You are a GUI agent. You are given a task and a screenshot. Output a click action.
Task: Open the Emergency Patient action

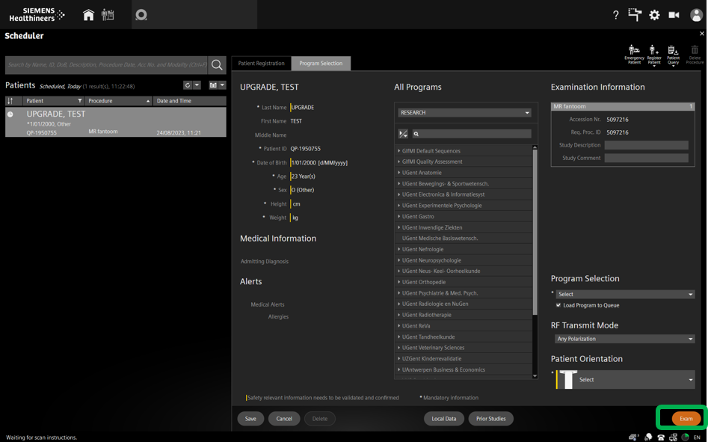(x=633, y=53)
